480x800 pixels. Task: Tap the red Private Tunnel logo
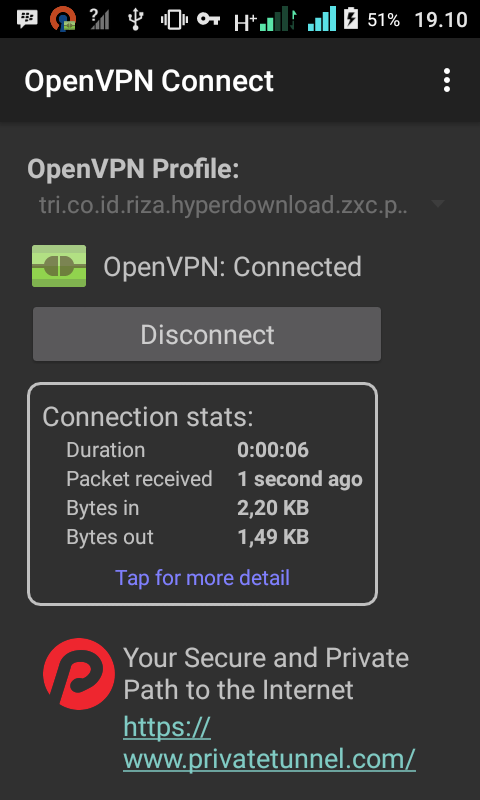(79, 673)
